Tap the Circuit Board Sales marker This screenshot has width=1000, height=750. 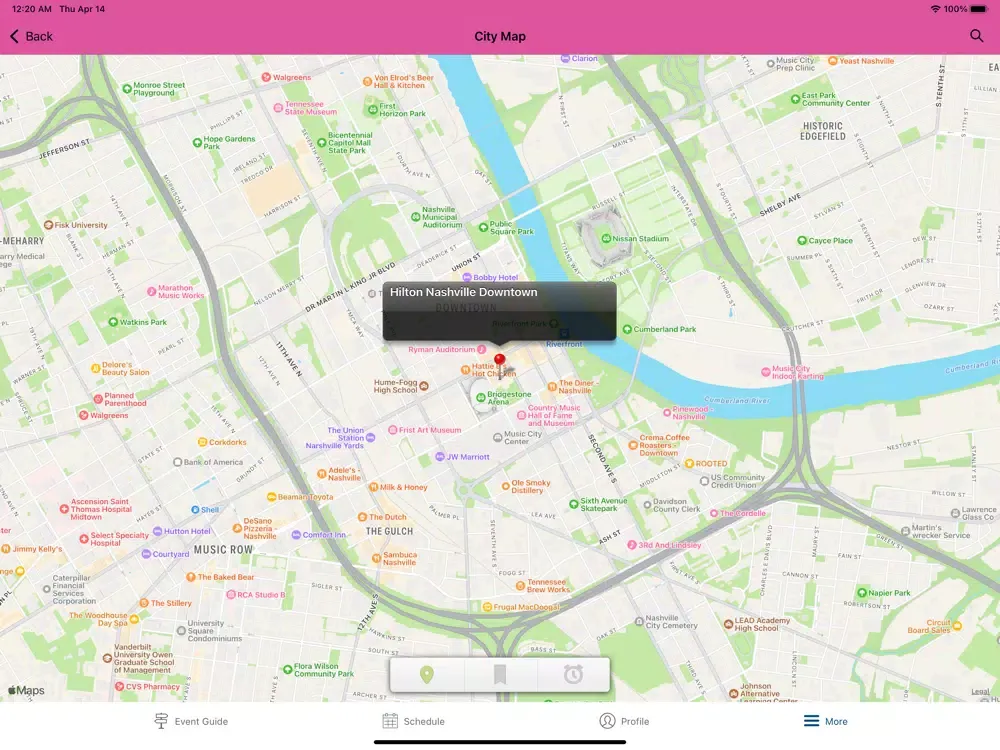tap(957, 626)
